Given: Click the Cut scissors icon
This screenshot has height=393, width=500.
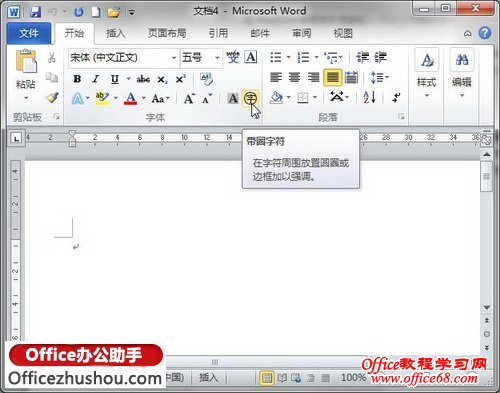Looking at the screenshot, I should point(52,58).
